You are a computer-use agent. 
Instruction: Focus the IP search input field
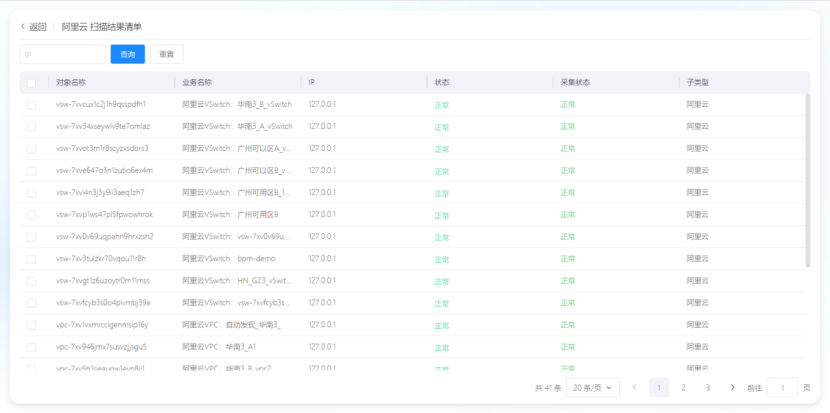coord(62,54)
